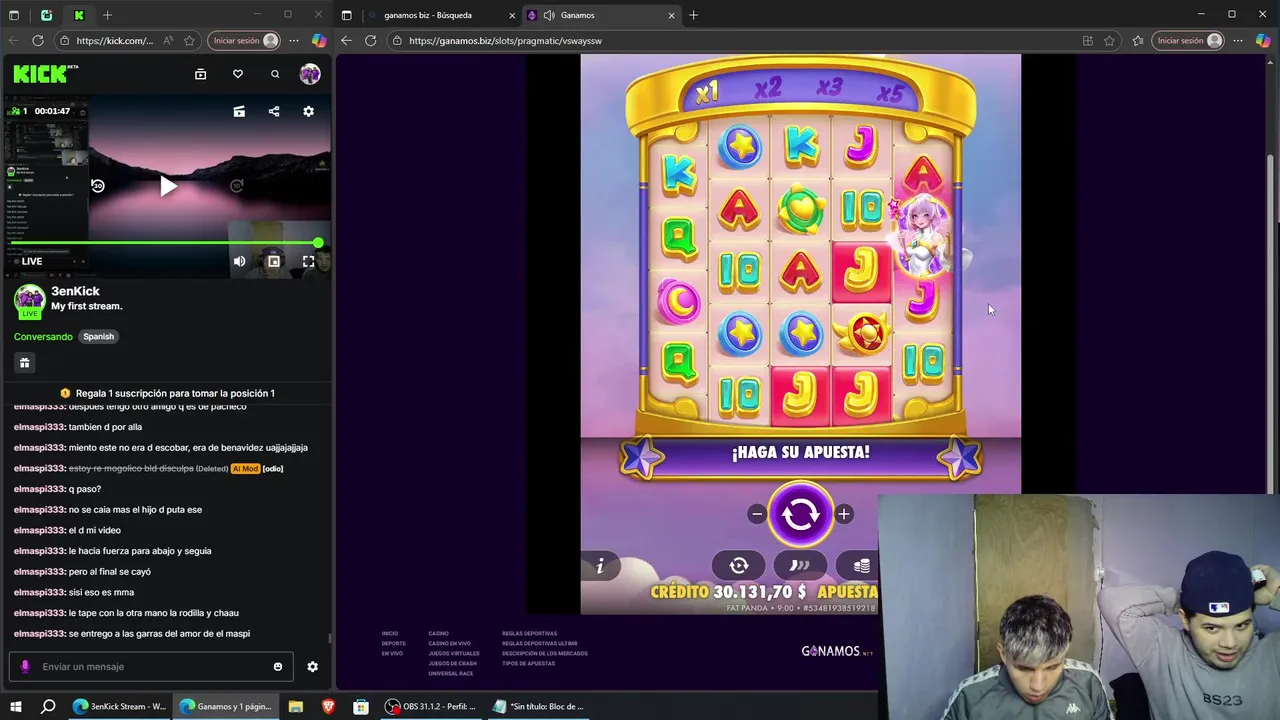Reload the Ganamos page
This screenshot has height=720, width=1280.
click(x=370, y=41)
